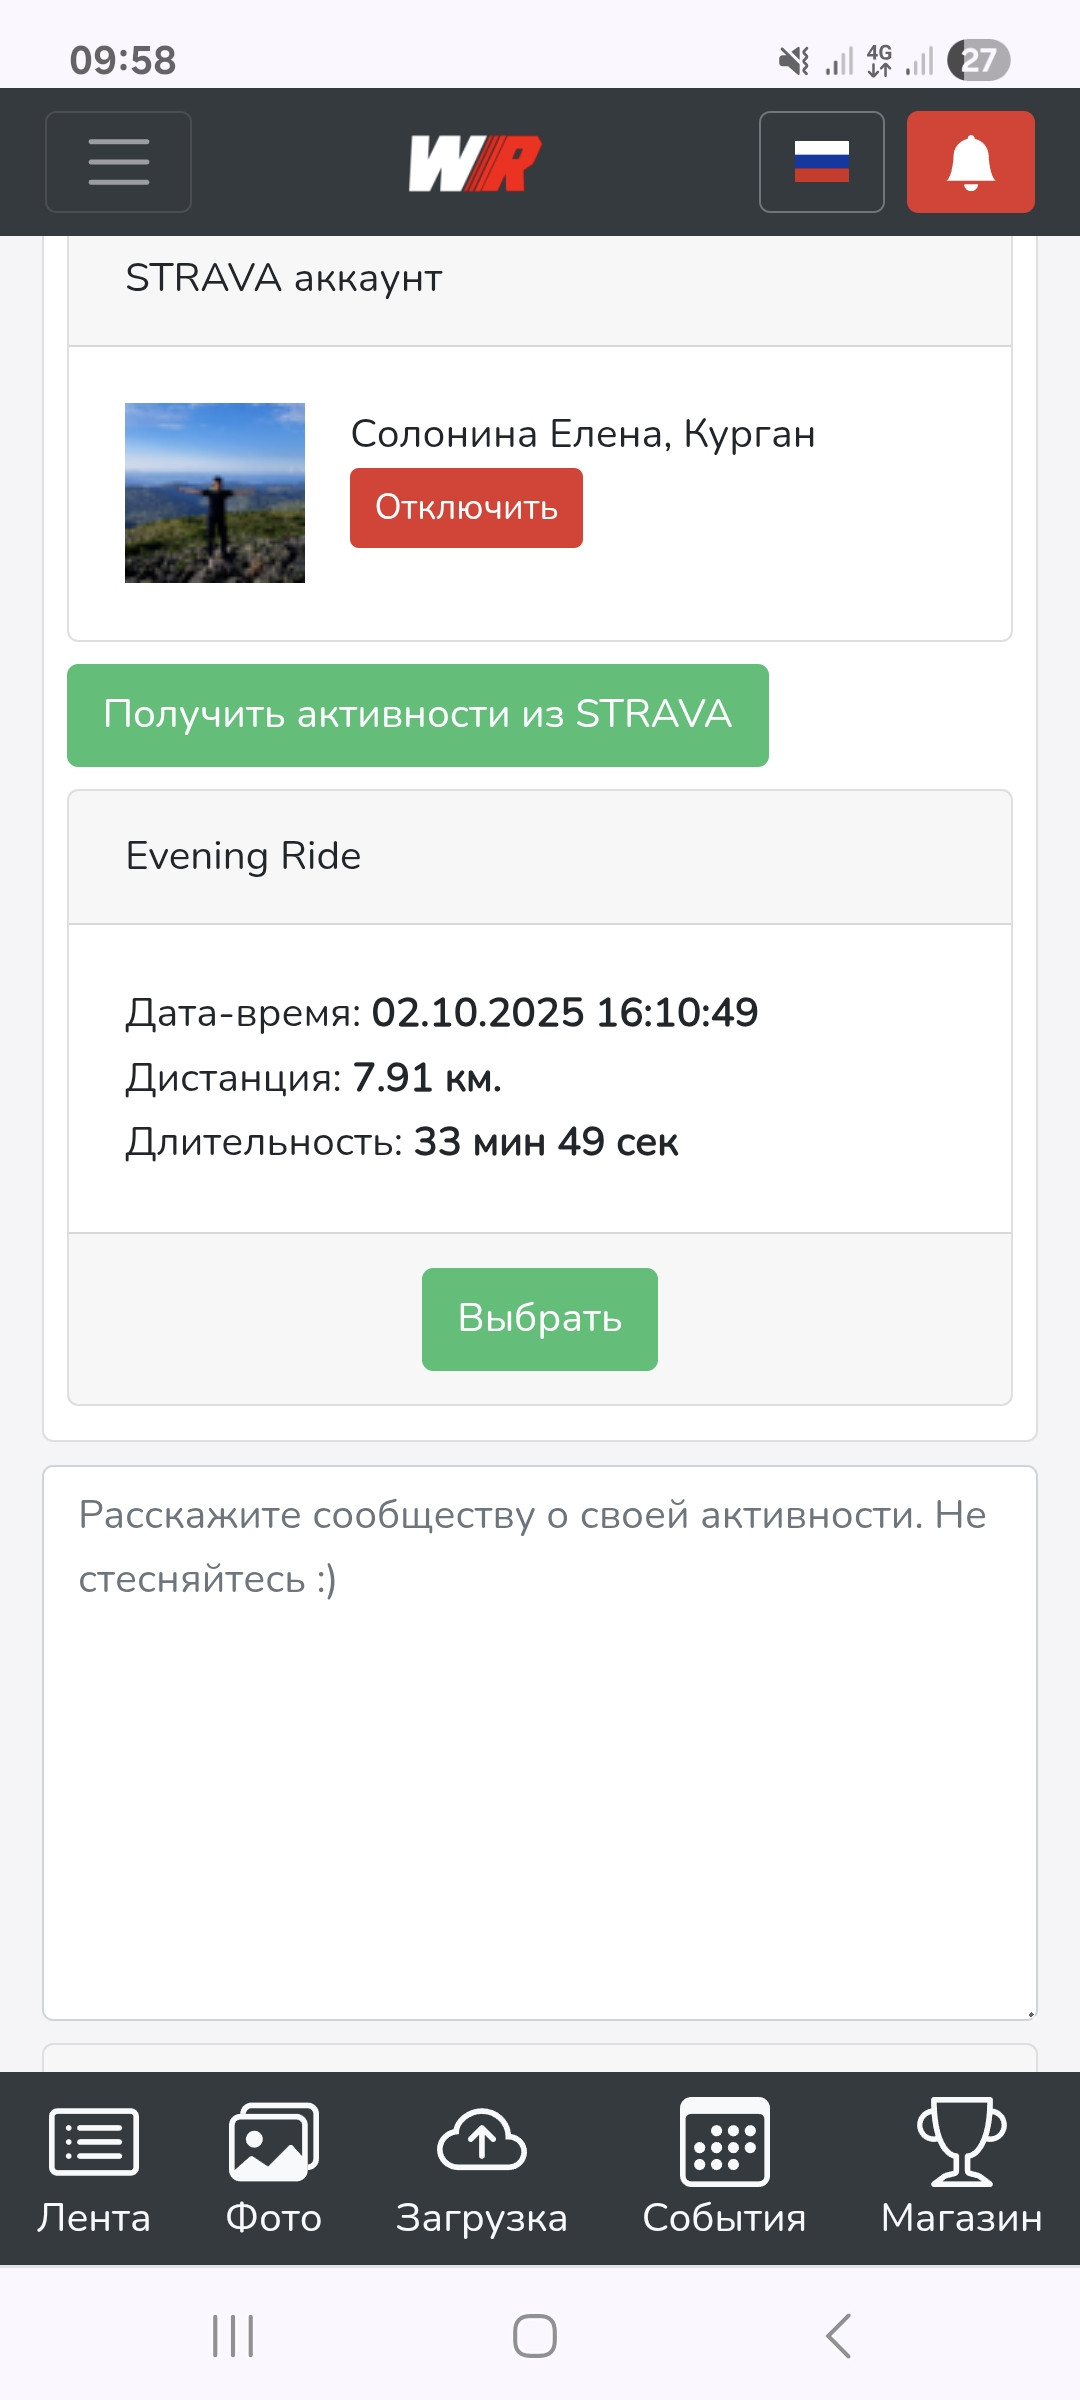Open the red bell notifications

pyautogui.click(x=971, y=162)
